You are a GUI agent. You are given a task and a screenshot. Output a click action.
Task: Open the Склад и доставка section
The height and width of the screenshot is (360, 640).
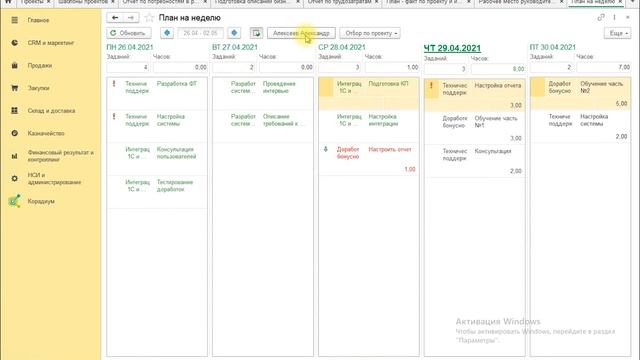[51, 111]
